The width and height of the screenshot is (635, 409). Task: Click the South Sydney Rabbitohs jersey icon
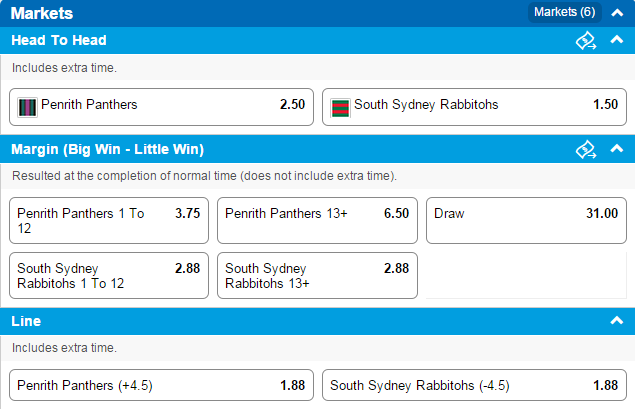(x=340, y=108)
